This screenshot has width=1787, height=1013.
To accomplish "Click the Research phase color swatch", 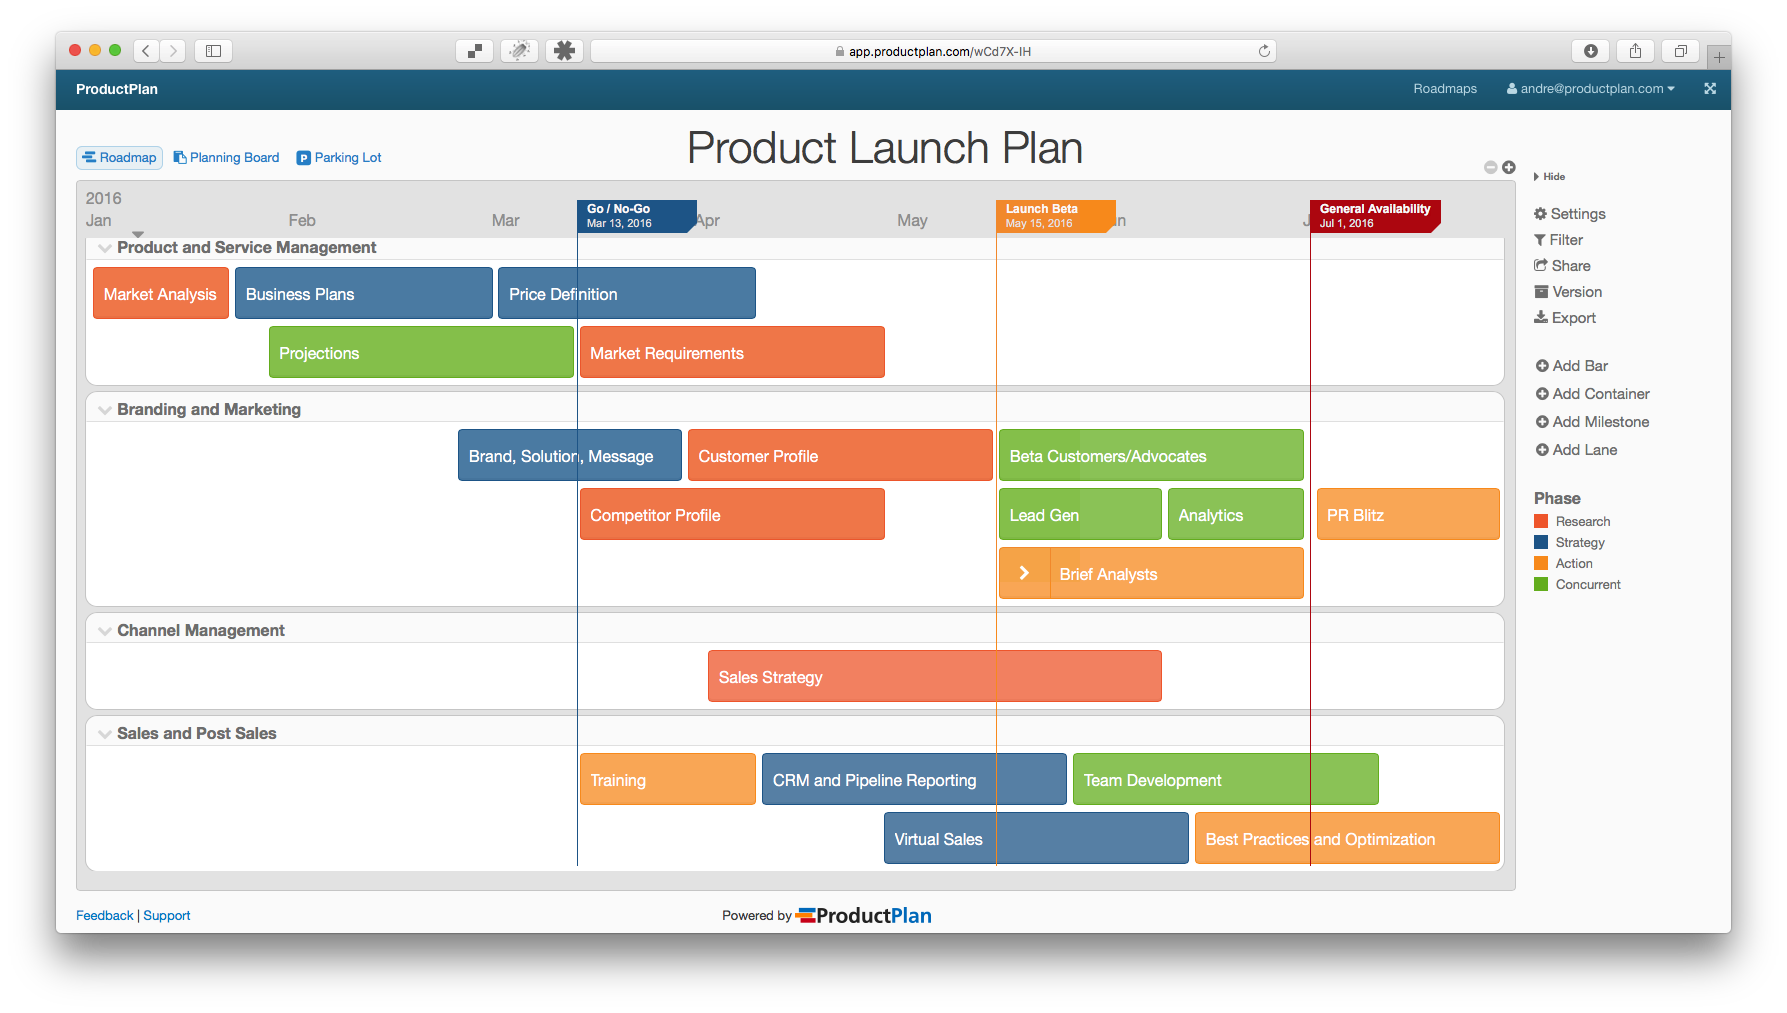I will (1541, 521).
